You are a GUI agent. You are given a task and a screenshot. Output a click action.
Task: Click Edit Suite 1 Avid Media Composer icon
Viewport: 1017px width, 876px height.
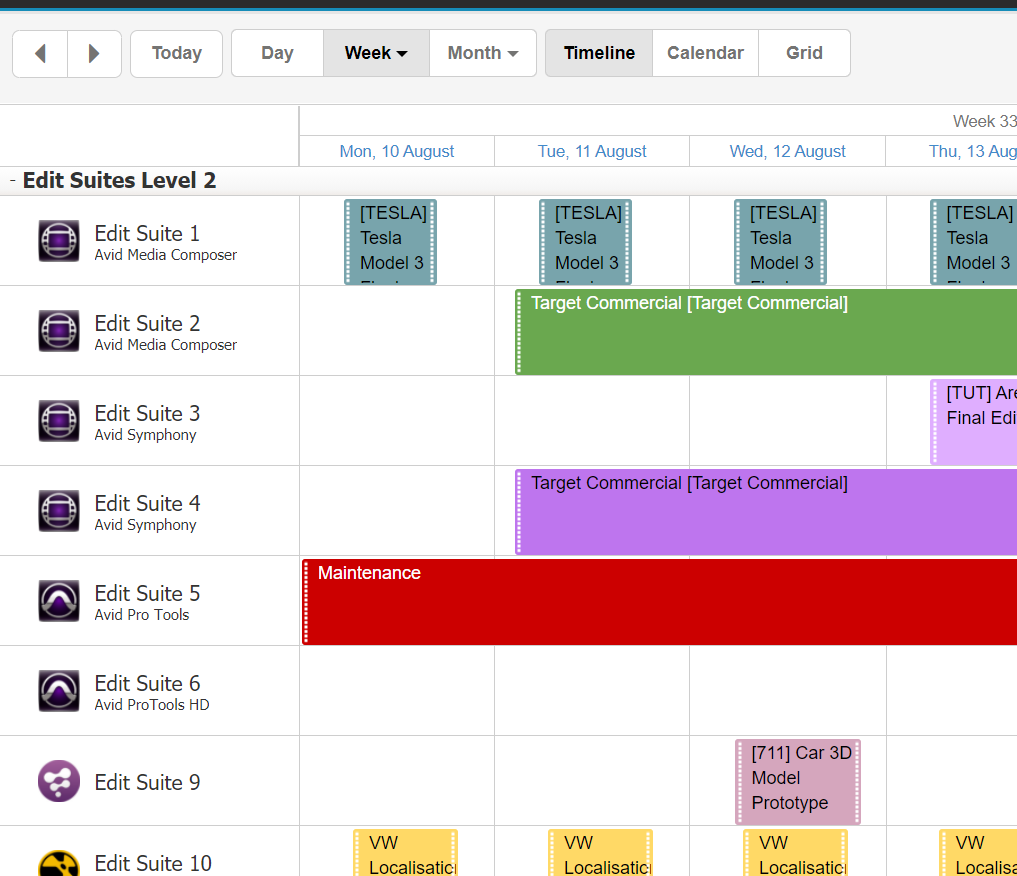[59, 241]
